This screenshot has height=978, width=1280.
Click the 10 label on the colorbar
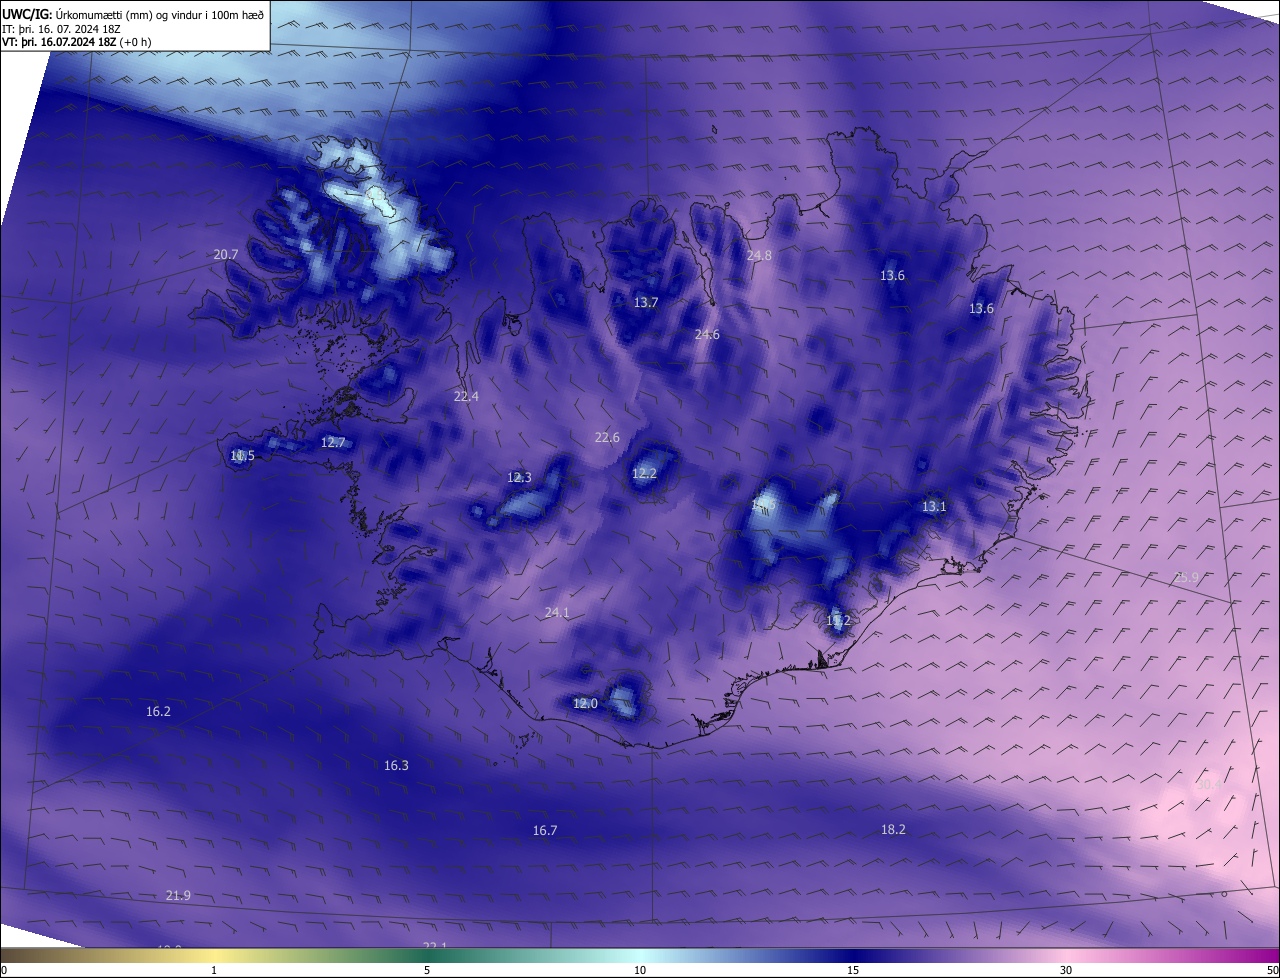click(640, 971)
